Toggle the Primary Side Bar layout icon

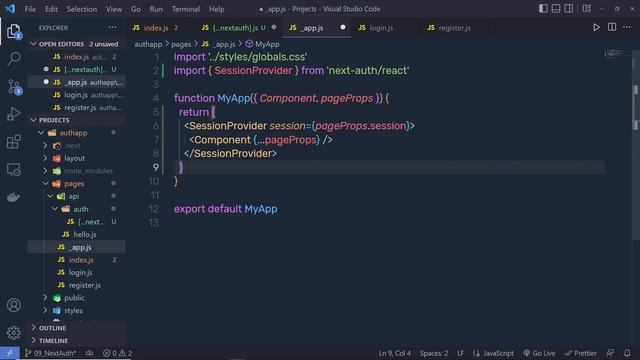pos(543,9)
